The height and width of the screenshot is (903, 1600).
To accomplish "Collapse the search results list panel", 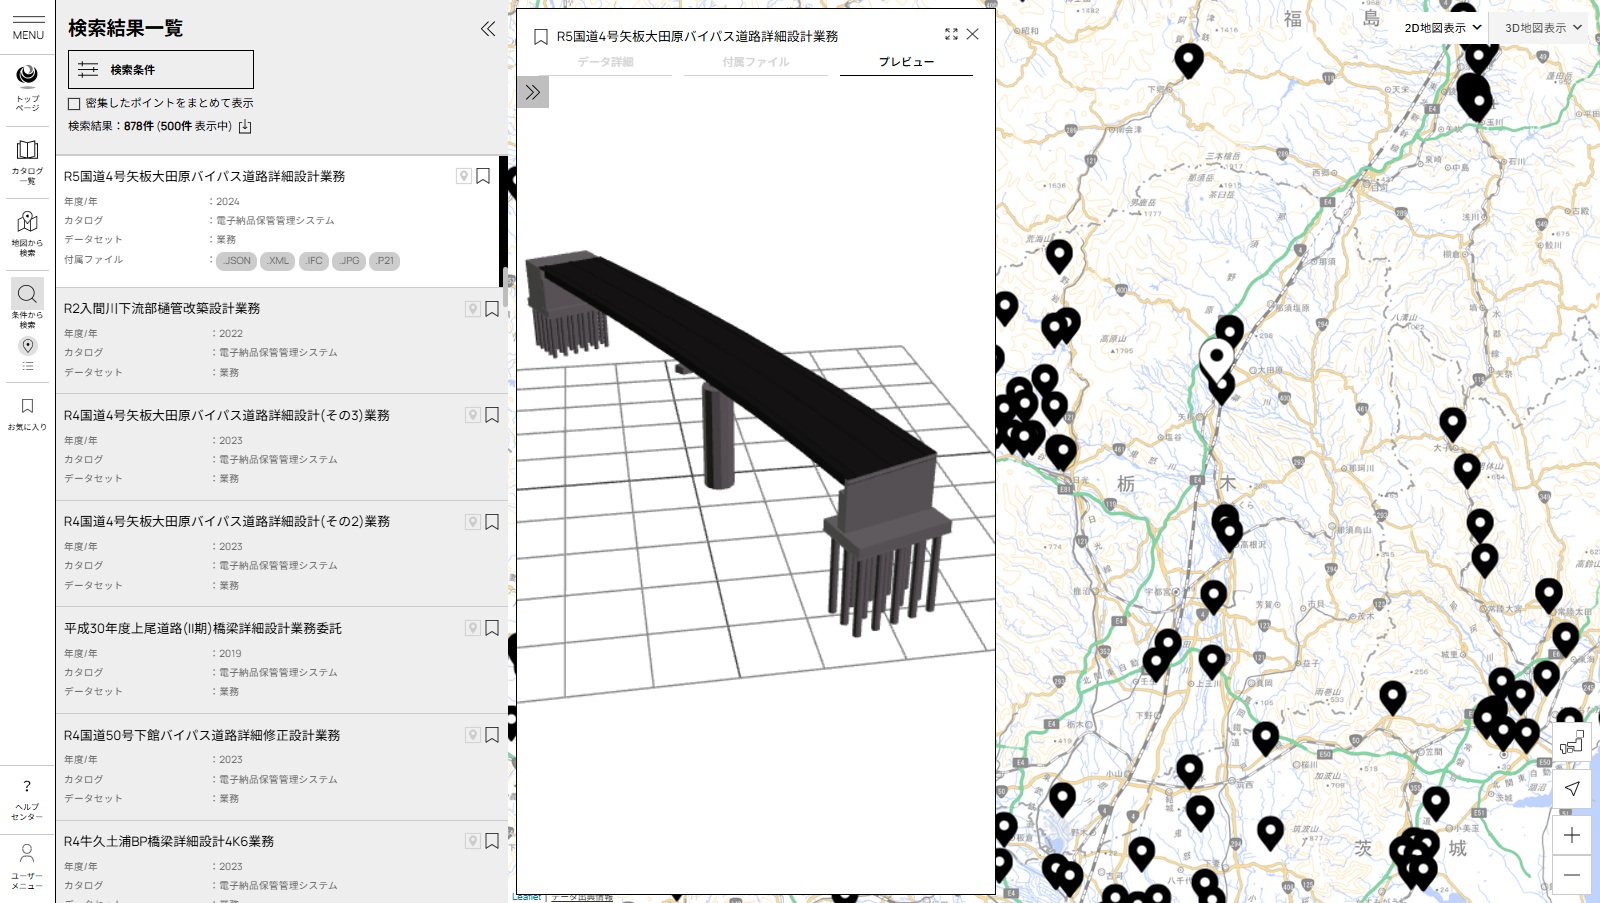I will (488, 29).
